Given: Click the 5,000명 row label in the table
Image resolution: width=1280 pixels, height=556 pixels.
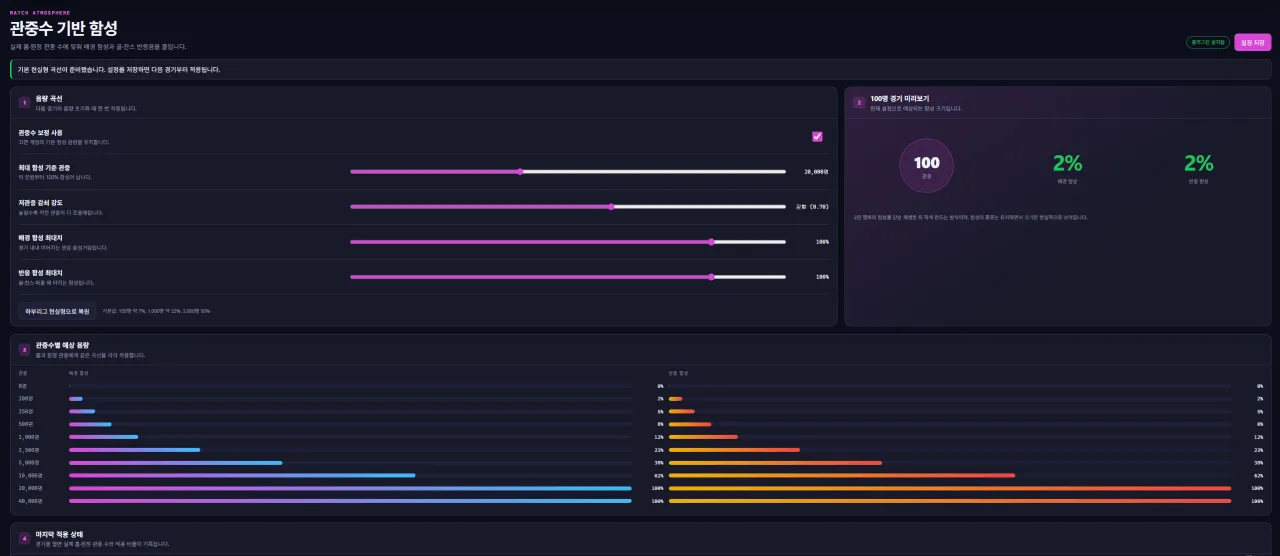Looking at the screenshot, I should pos(28,463).
